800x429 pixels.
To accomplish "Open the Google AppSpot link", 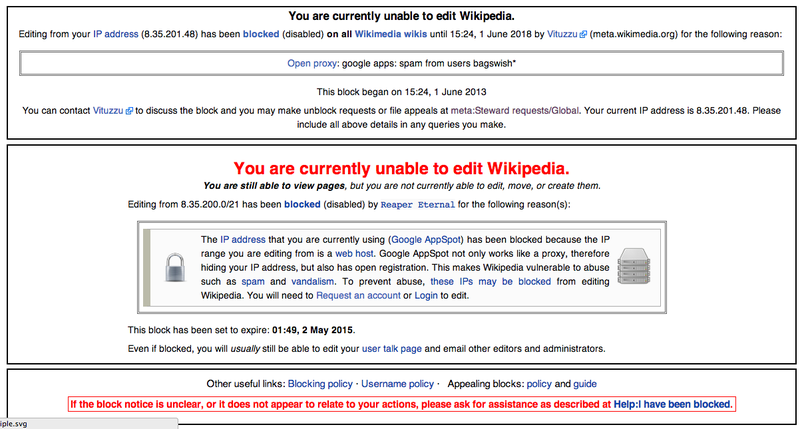I will coord(426,240).
